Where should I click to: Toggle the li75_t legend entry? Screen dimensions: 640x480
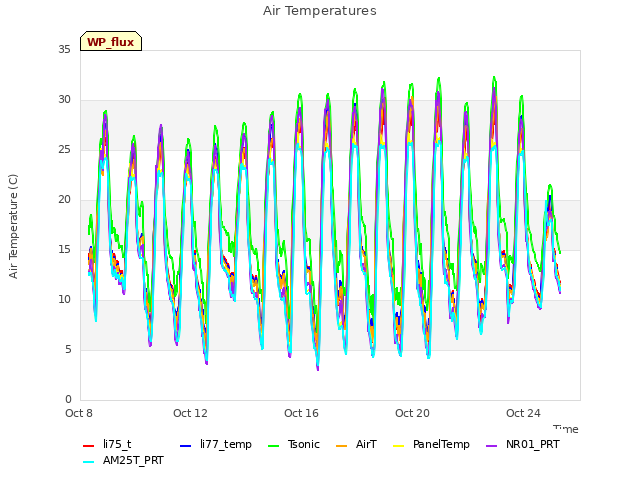pos(107,444)
